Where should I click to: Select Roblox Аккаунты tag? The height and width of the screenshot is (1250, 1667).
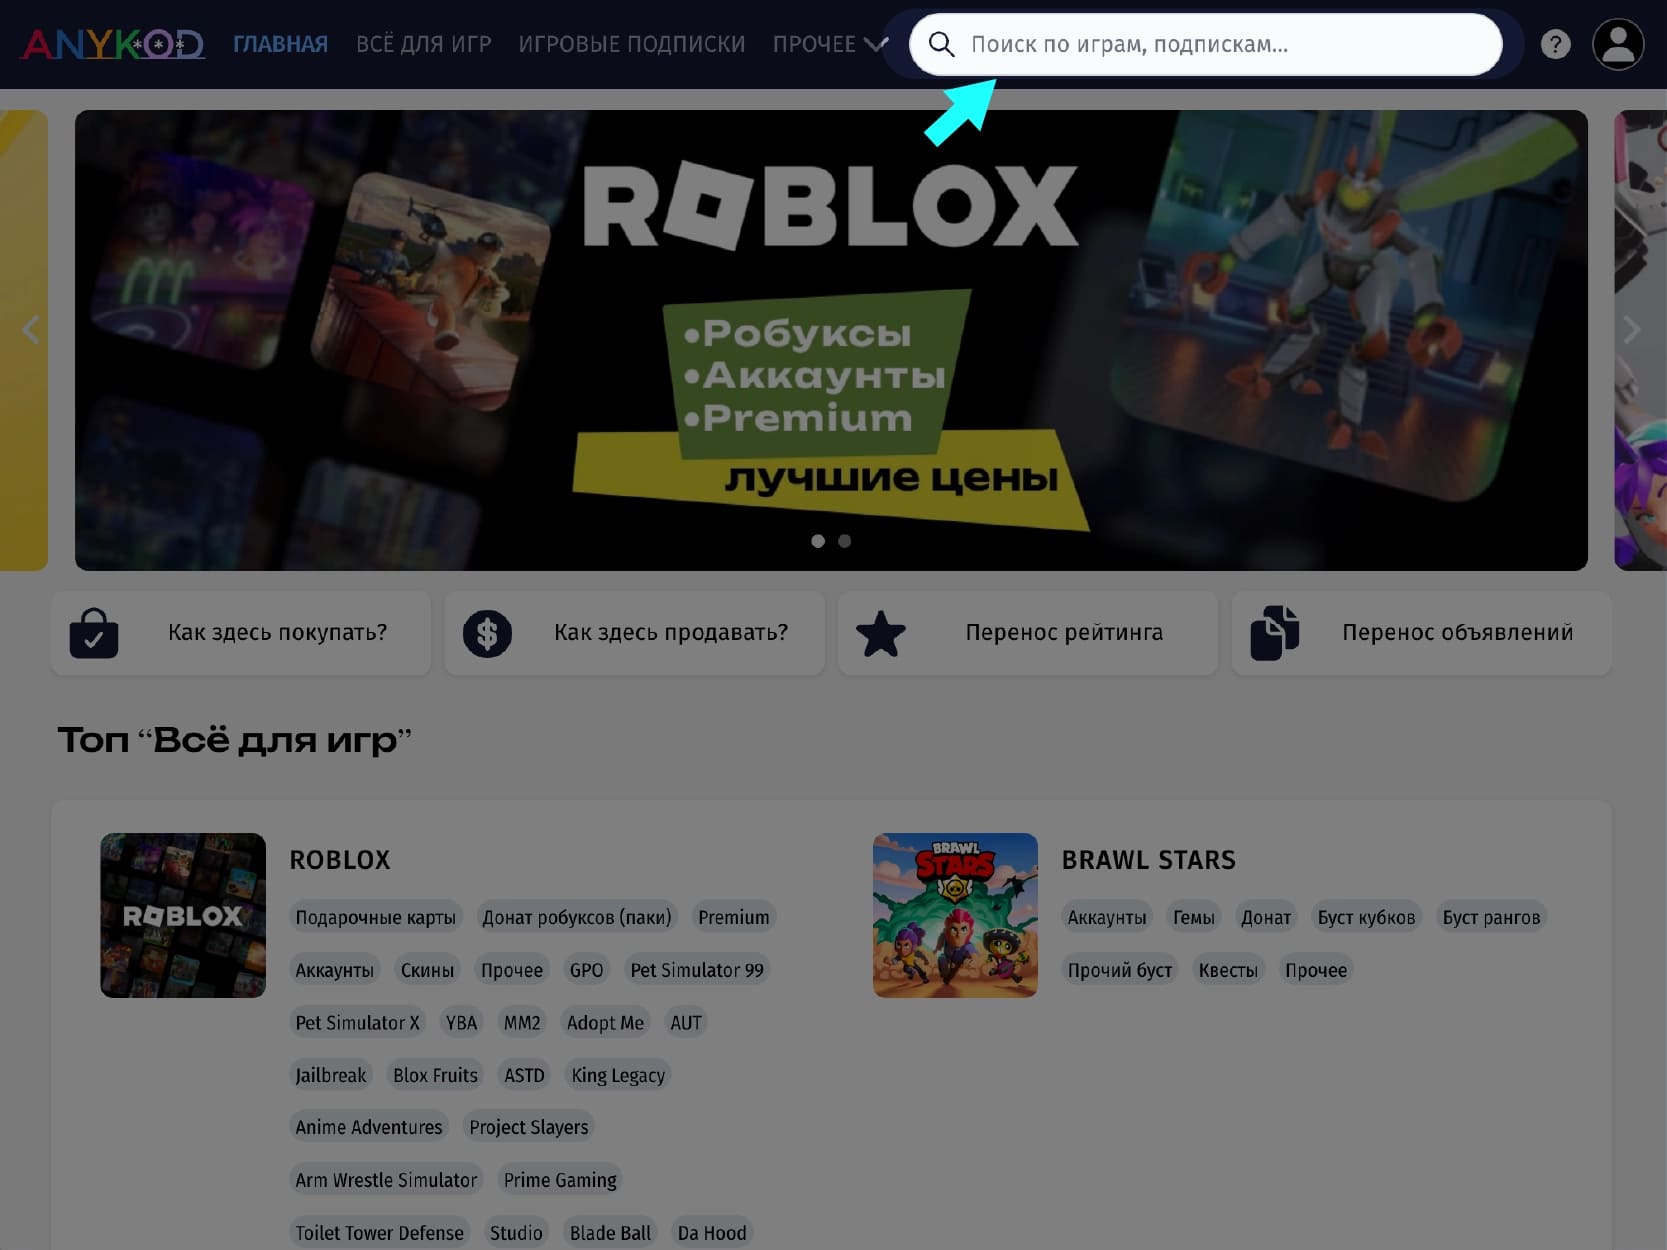pyautogui.click(x=334, y=970)
